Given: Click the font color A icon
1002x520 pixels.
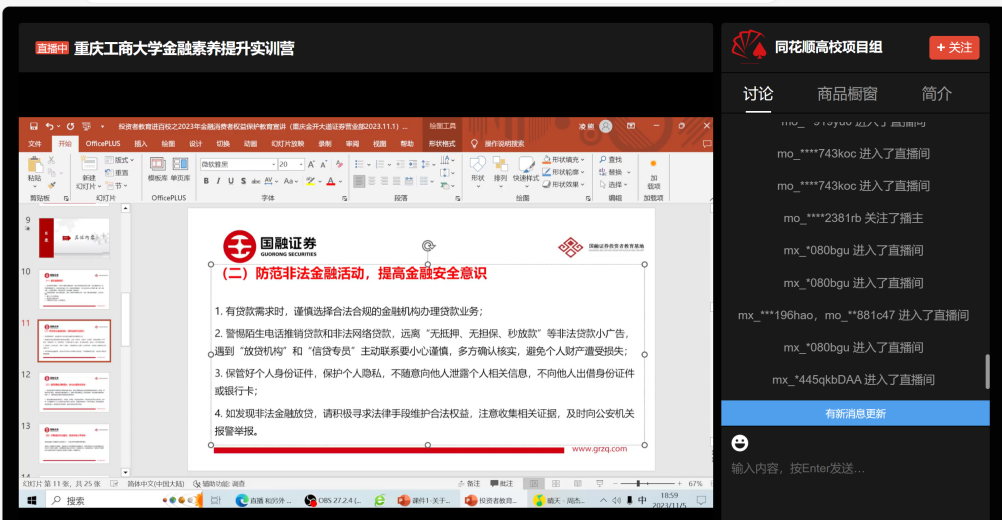Looking at the screenshot, I should [331, 181].
